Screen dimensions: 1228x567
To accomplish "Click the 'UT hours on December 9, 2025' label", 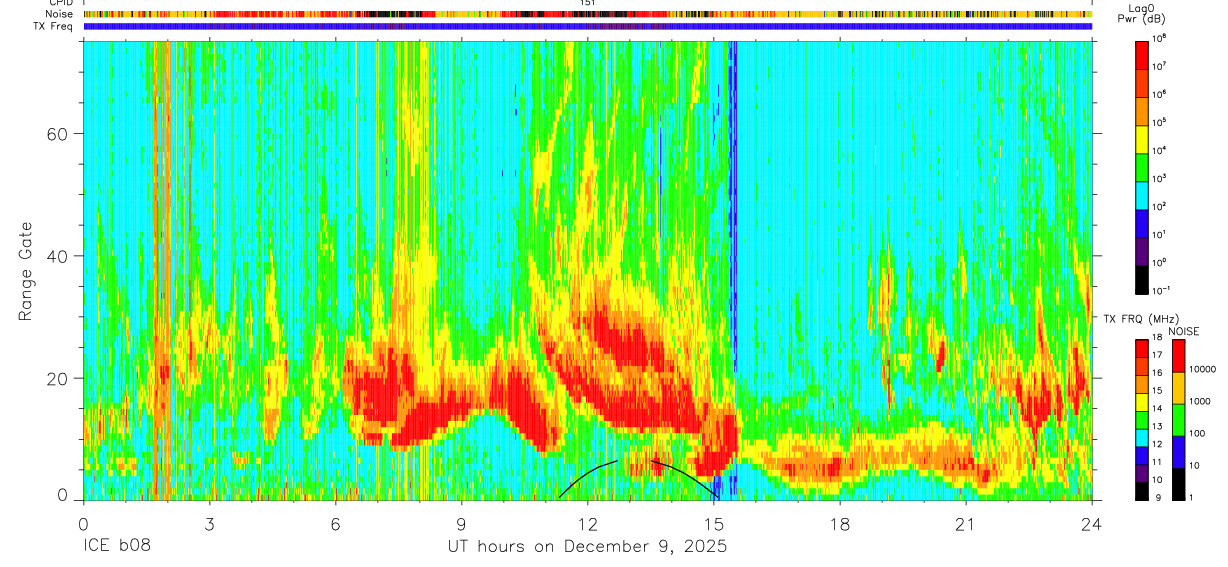I will pyautogui.click(x=587, y=547).
